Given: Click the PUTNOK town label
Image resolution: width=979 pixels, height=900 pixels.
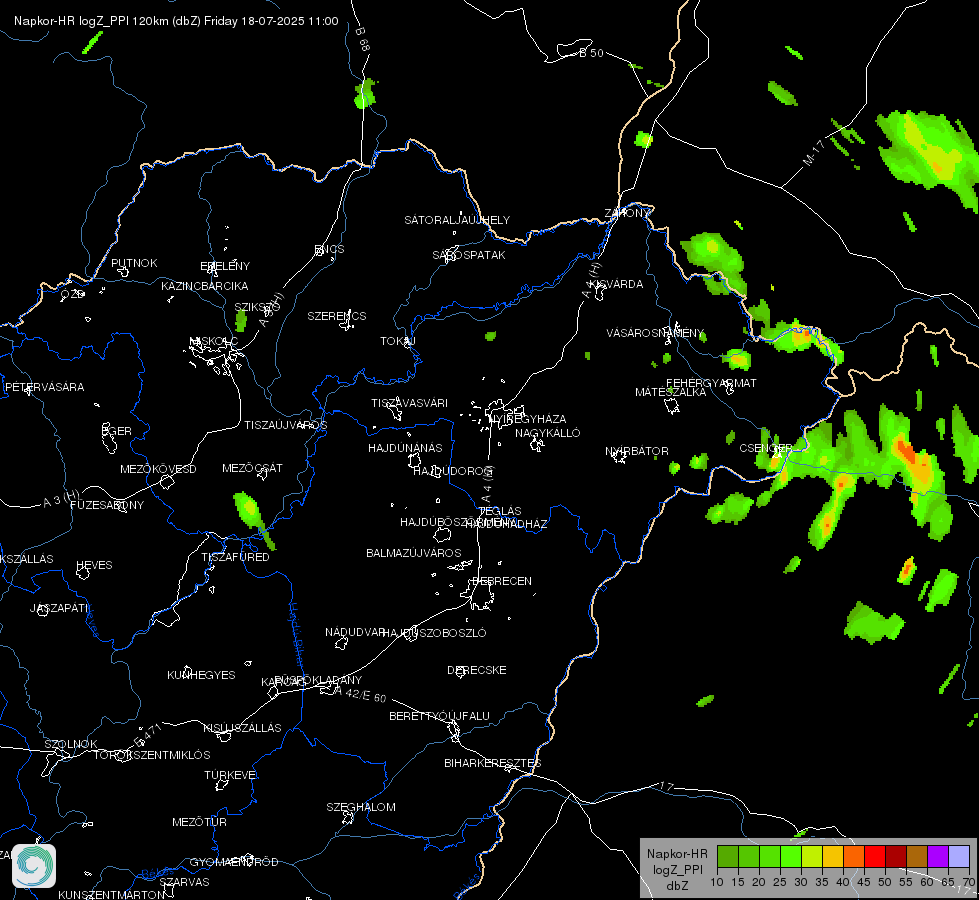Looking at the screenshot, I should pyautogui.click(x=134, y=263).
